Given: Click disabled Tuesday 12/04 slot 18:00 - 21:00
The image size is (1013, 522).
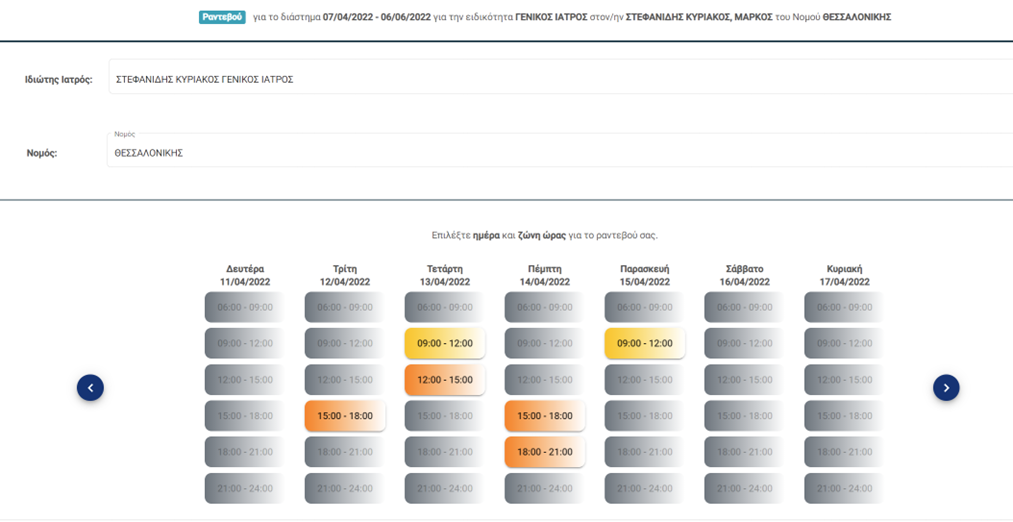Looking at the screenshot, I should [345, 452].
